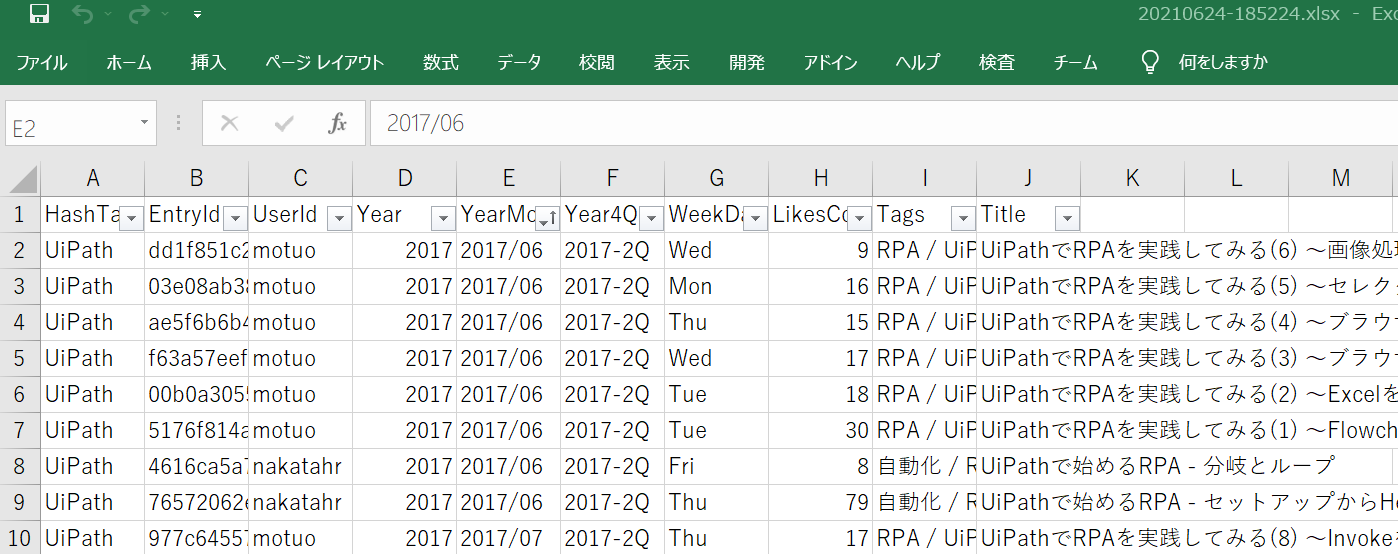Undo the last action

(83, 14)
